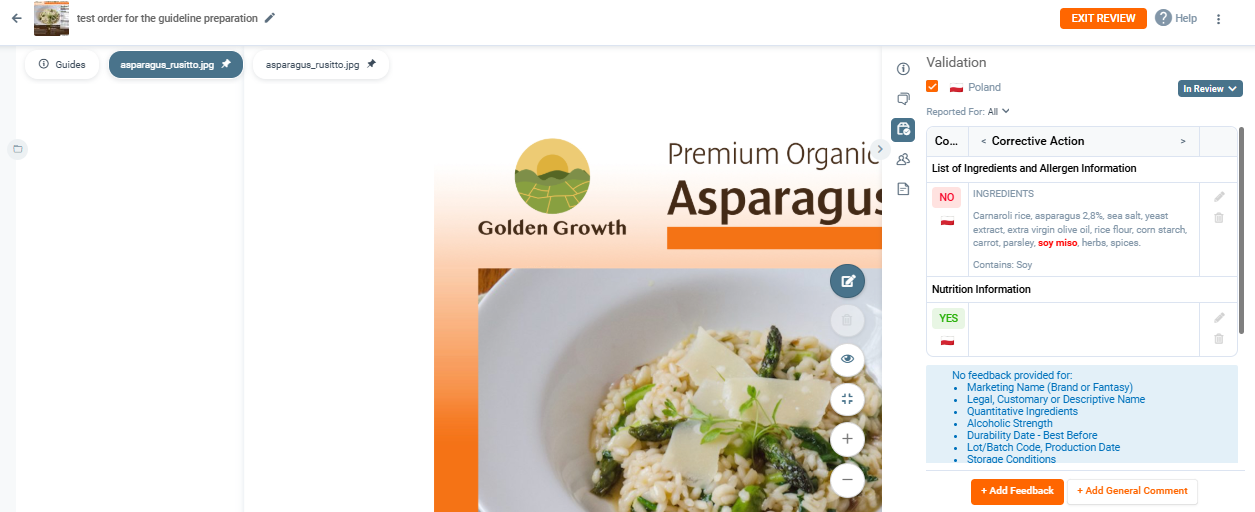The image size is (1255, 512).
Task: Open the three-dot more options menu
Action: coord(1218,19)
